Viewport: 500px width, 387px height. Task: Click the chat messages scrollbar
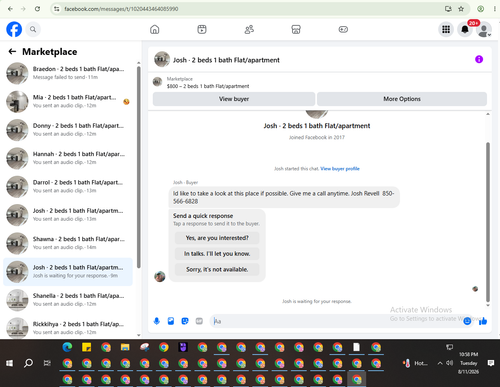(x=488, y=222)
